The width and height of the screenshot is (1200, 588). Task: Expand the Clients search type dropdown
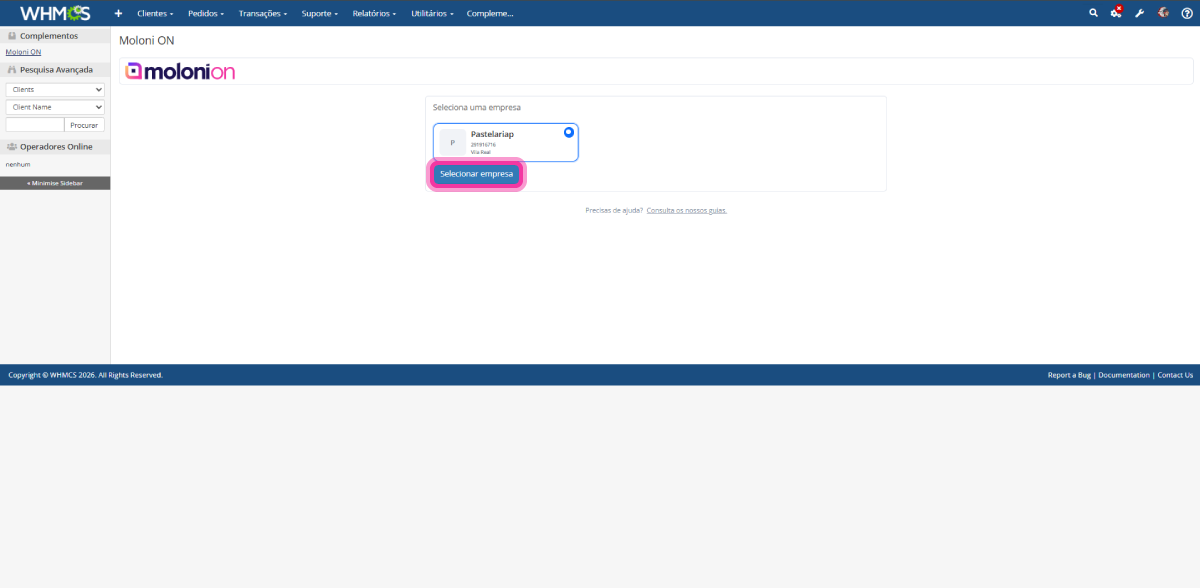[55, 89]
